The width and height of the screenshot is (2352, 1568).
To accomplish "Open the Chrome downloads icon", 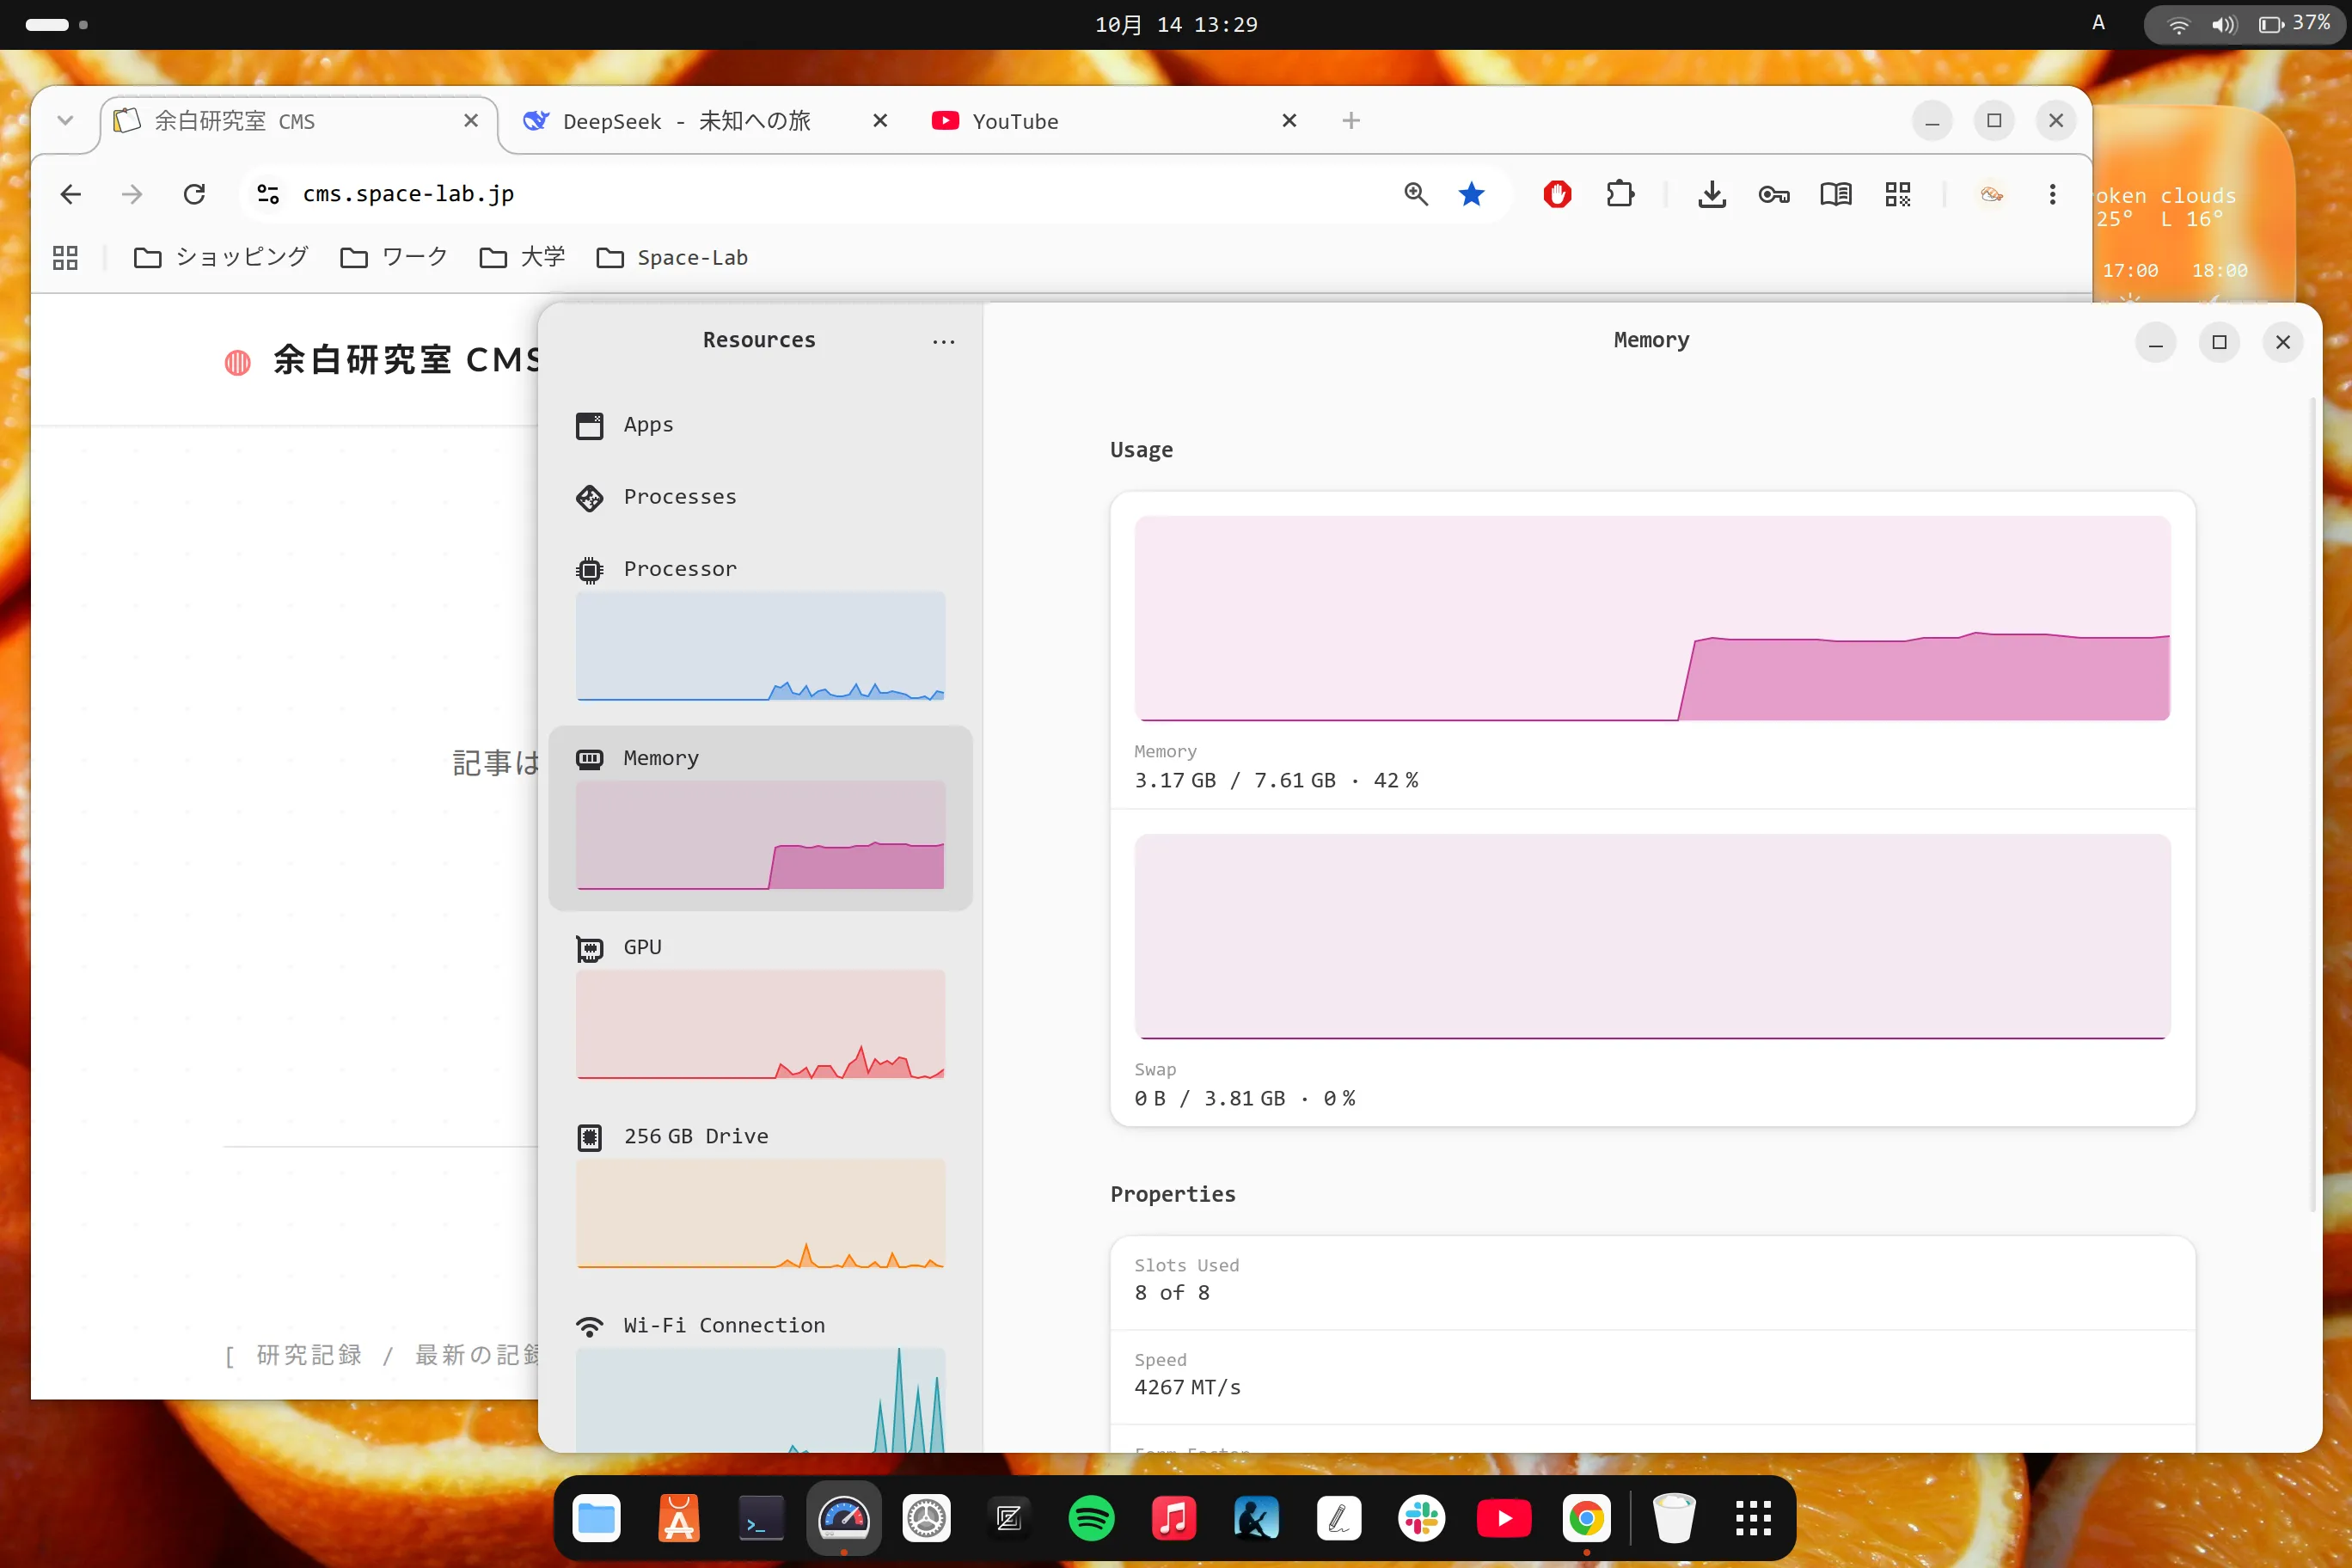I will click(x=1711, y=194).
